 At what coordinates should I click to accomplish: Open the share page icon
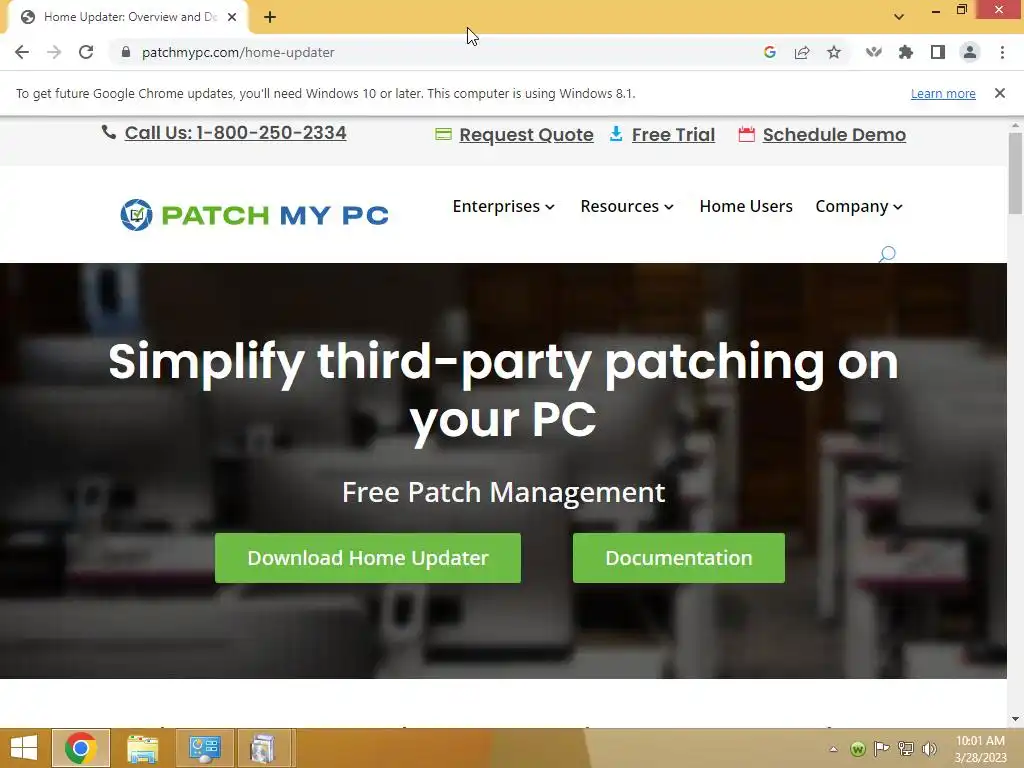[802, 52]
